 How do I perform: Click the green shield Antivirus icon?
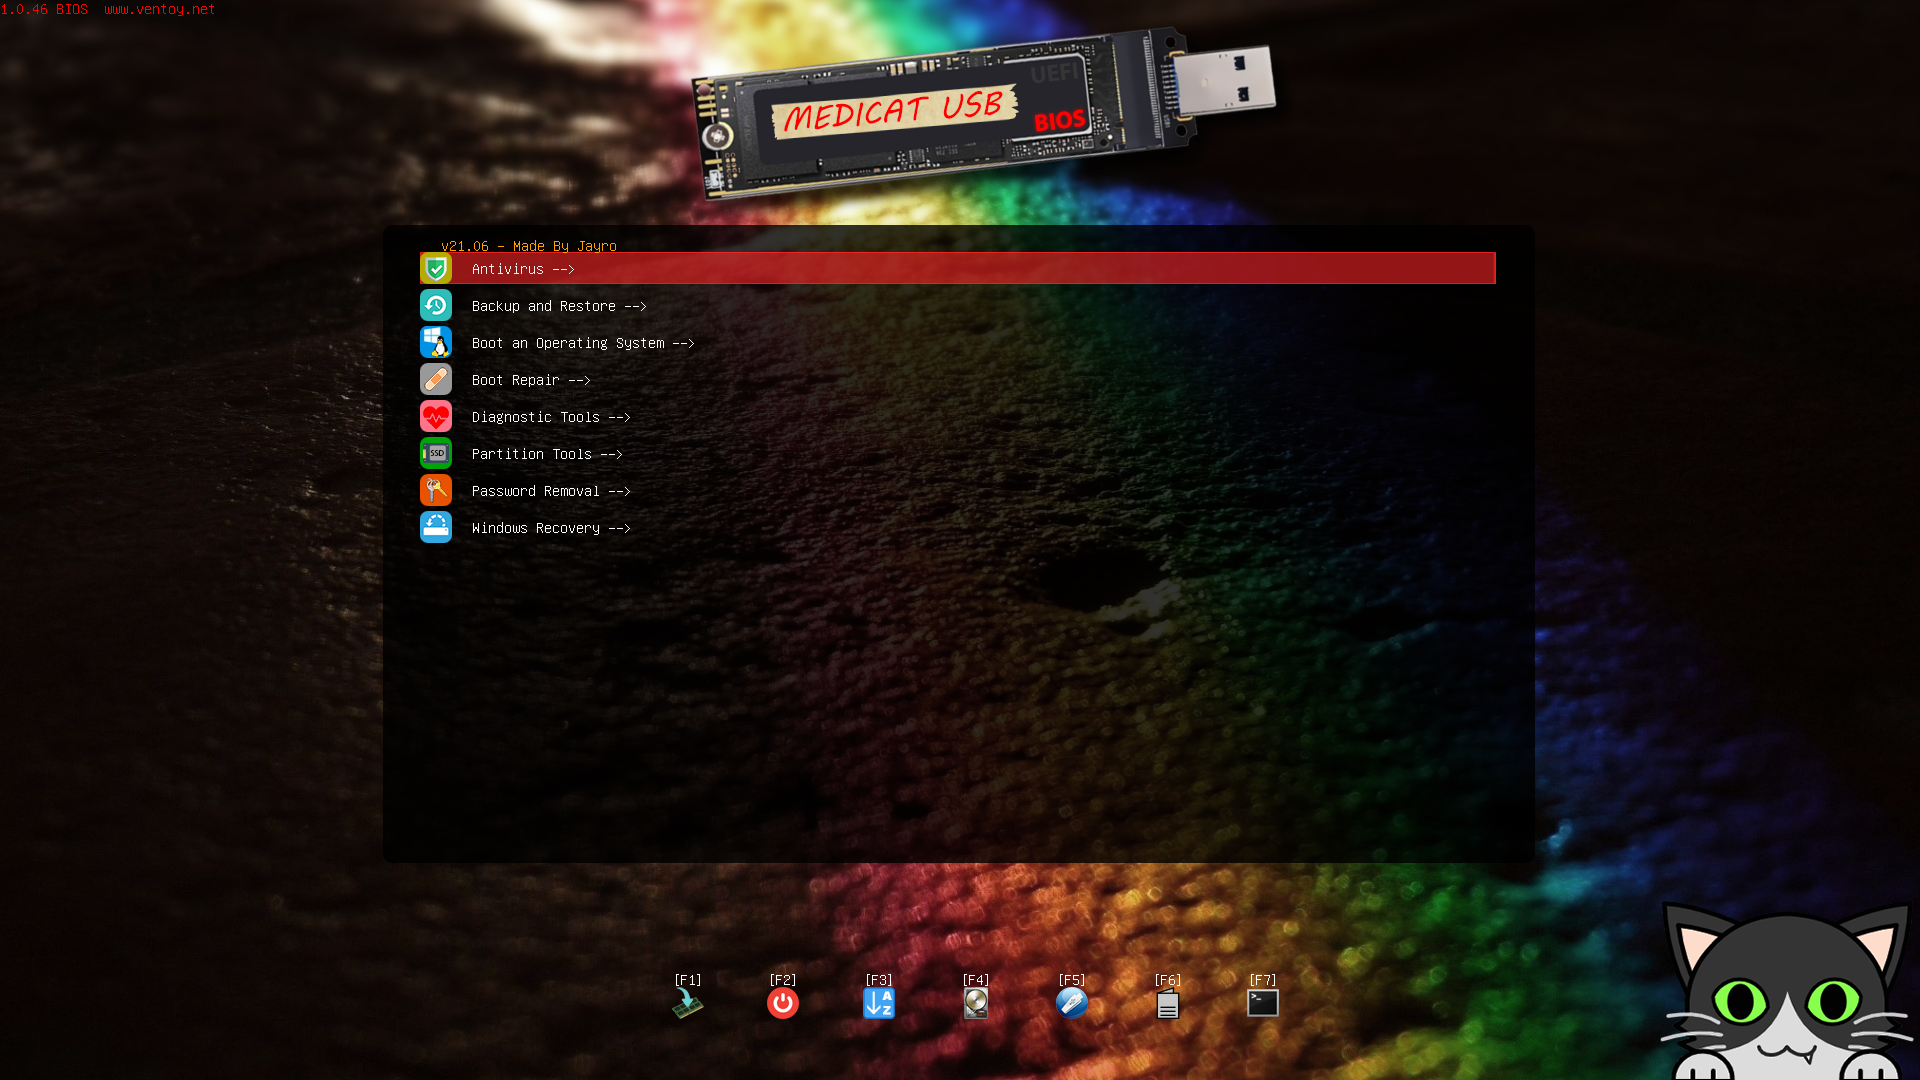click(x=436, y=269)
